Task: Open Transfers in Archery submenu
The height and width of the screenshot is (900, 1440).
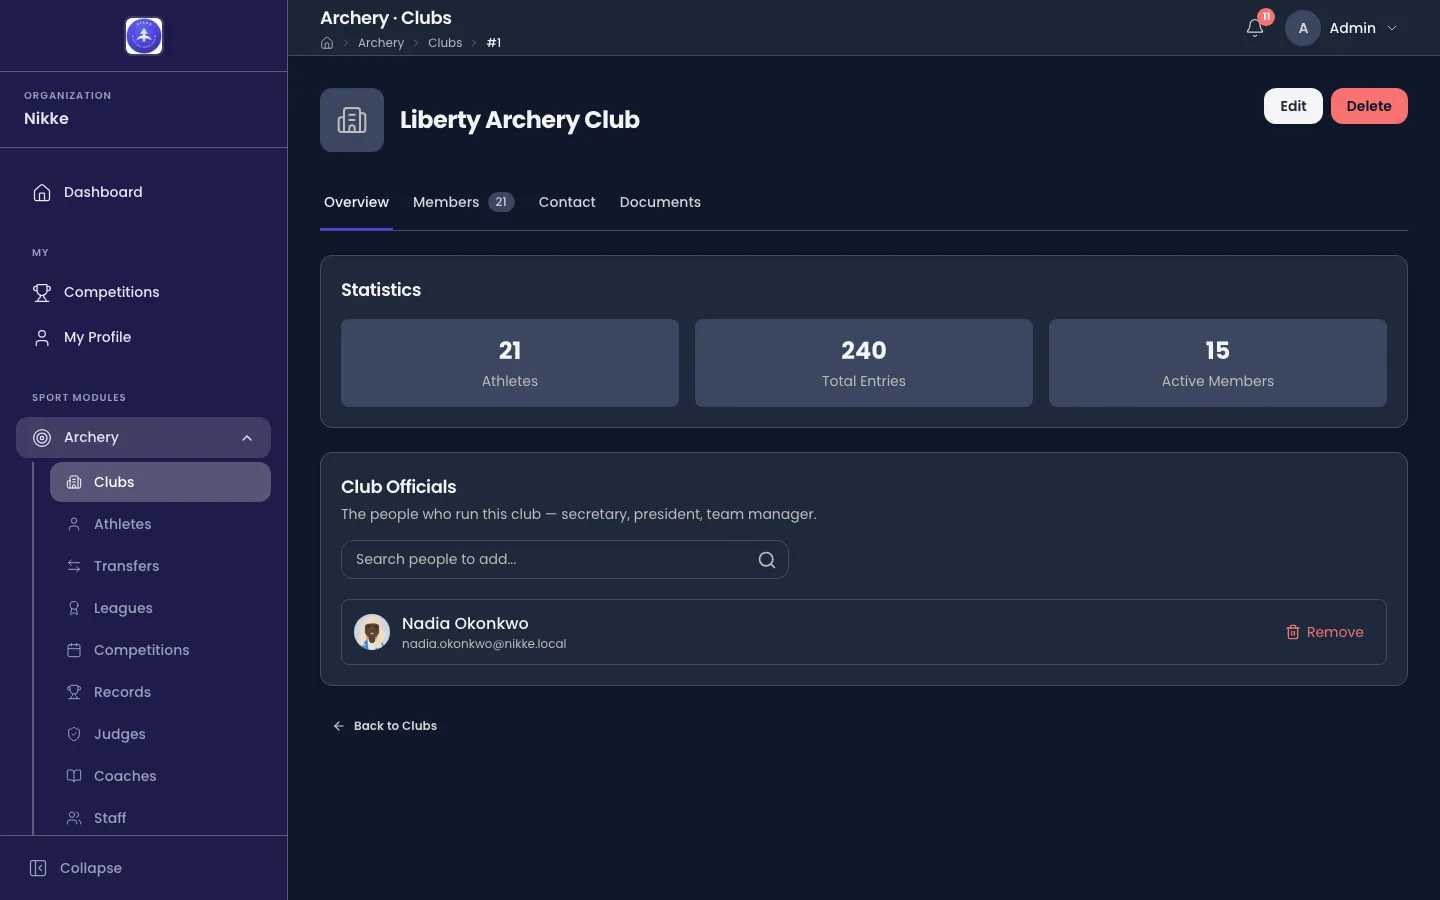Action: (x=160, y=566)
